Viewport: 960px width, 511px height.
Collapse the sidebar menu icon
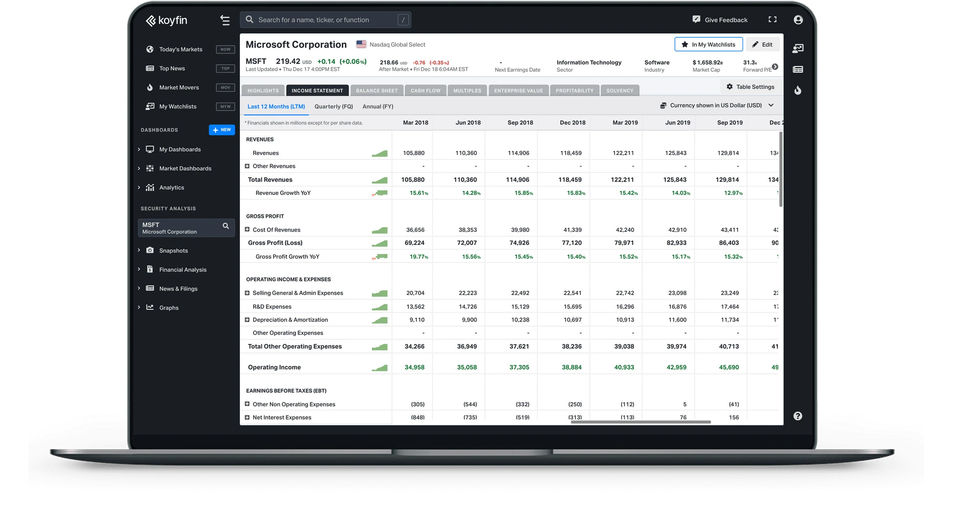pos(225,20)
